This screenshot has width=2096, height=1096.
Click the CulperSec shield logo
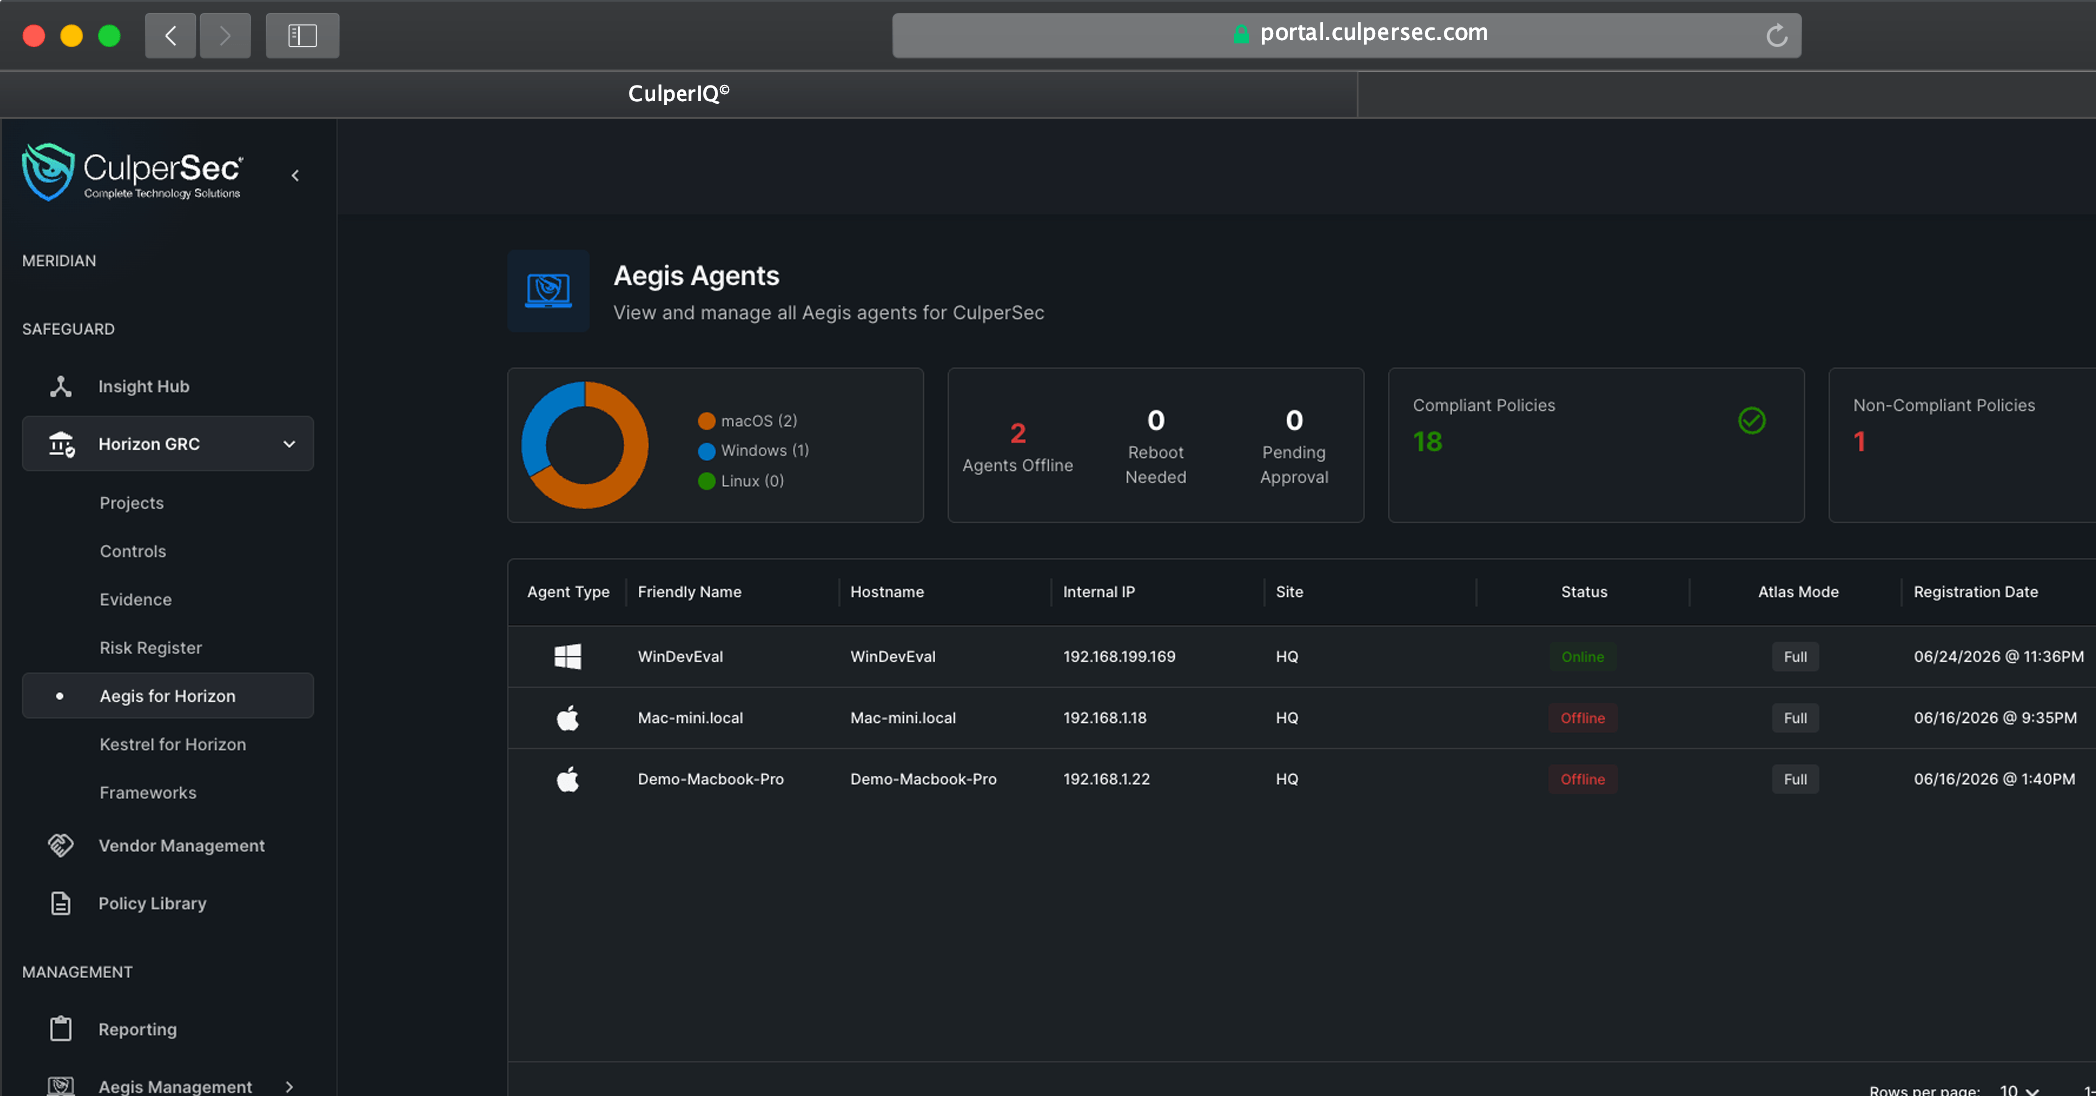point(48,172)
